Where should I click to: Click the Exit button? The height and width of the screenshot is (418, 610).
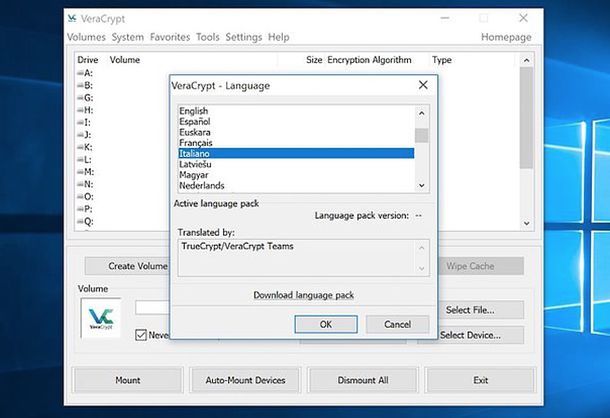click(x=480, y=380)
